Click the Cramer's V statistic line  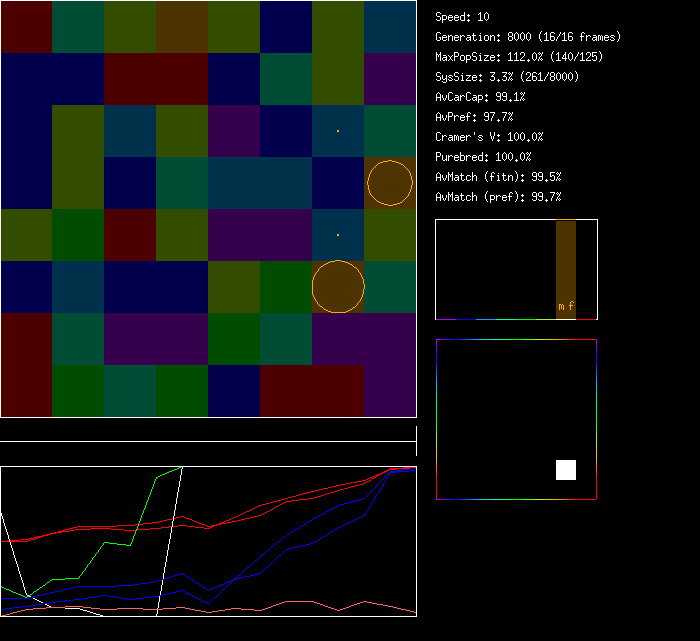pos(489,137)
